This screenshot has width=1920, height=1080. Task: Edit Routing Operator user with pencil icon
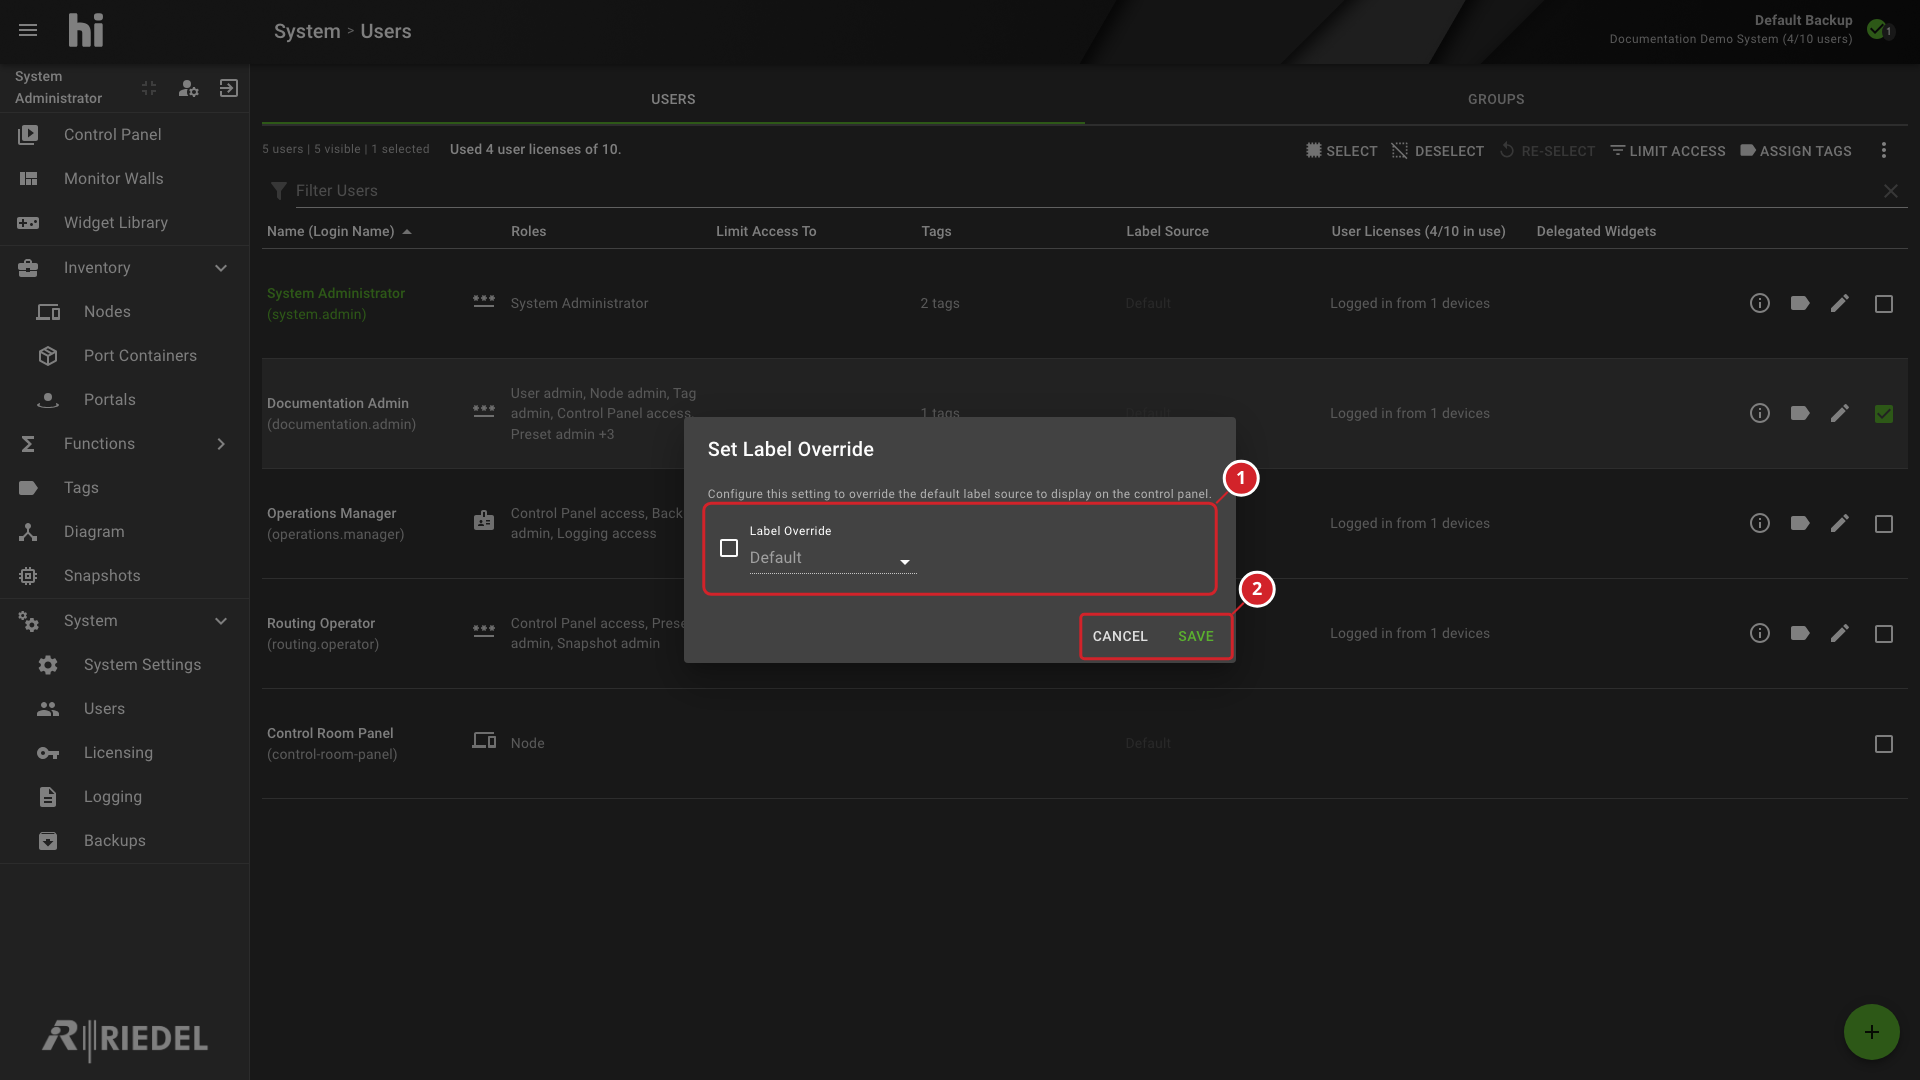1840,633
